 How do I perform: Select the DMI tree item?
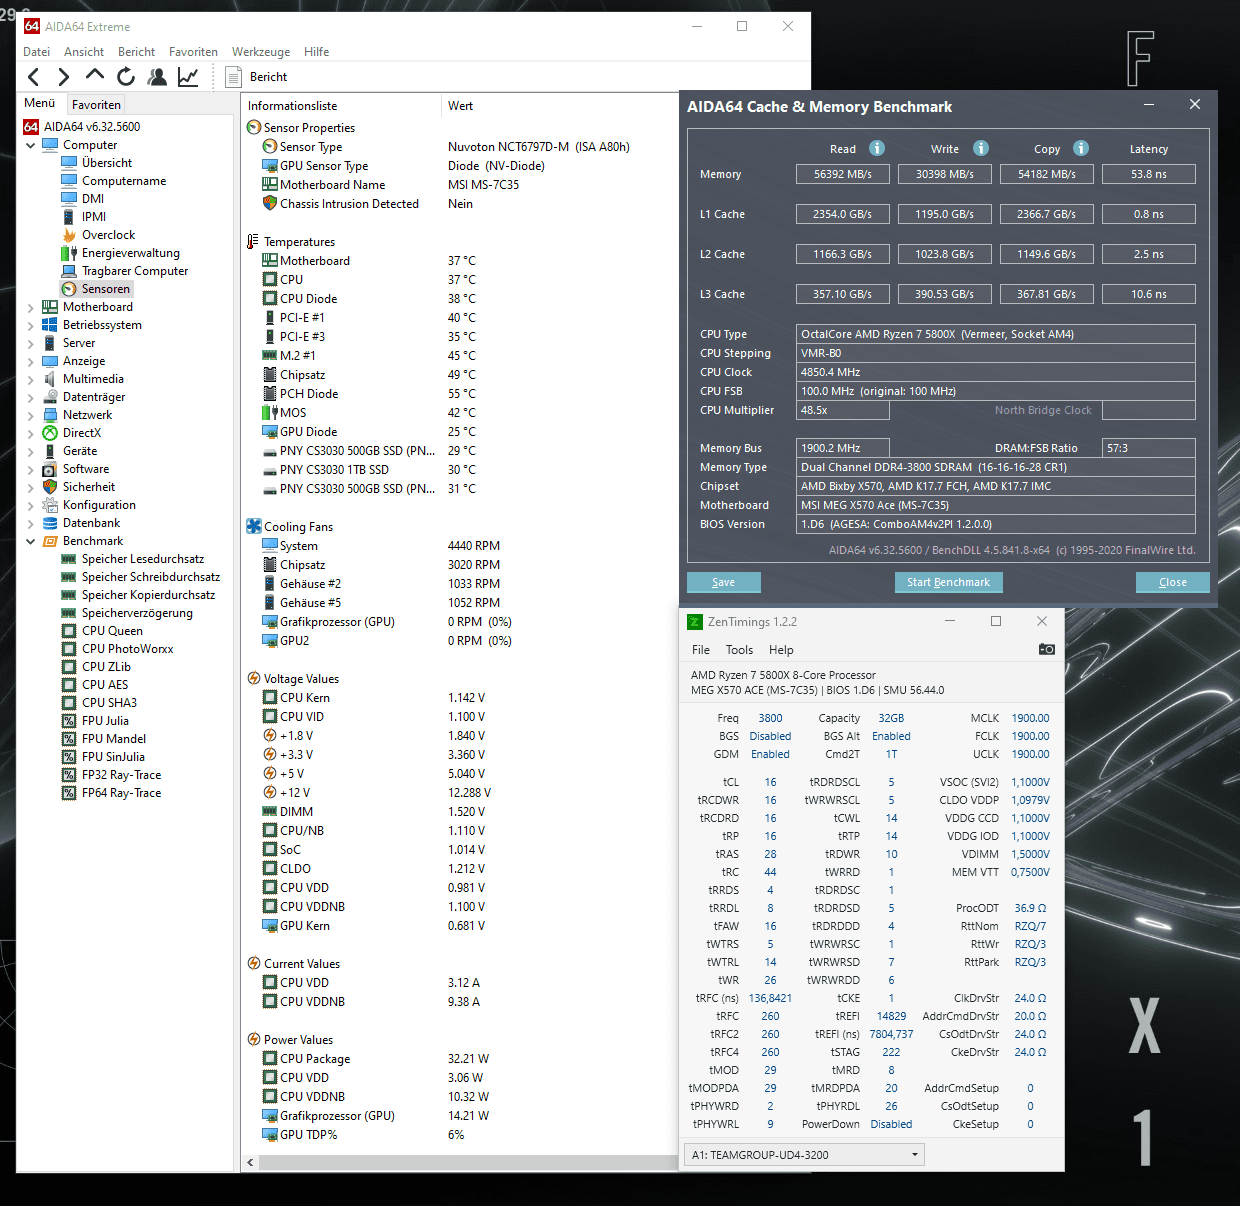[x=93, y=199]
